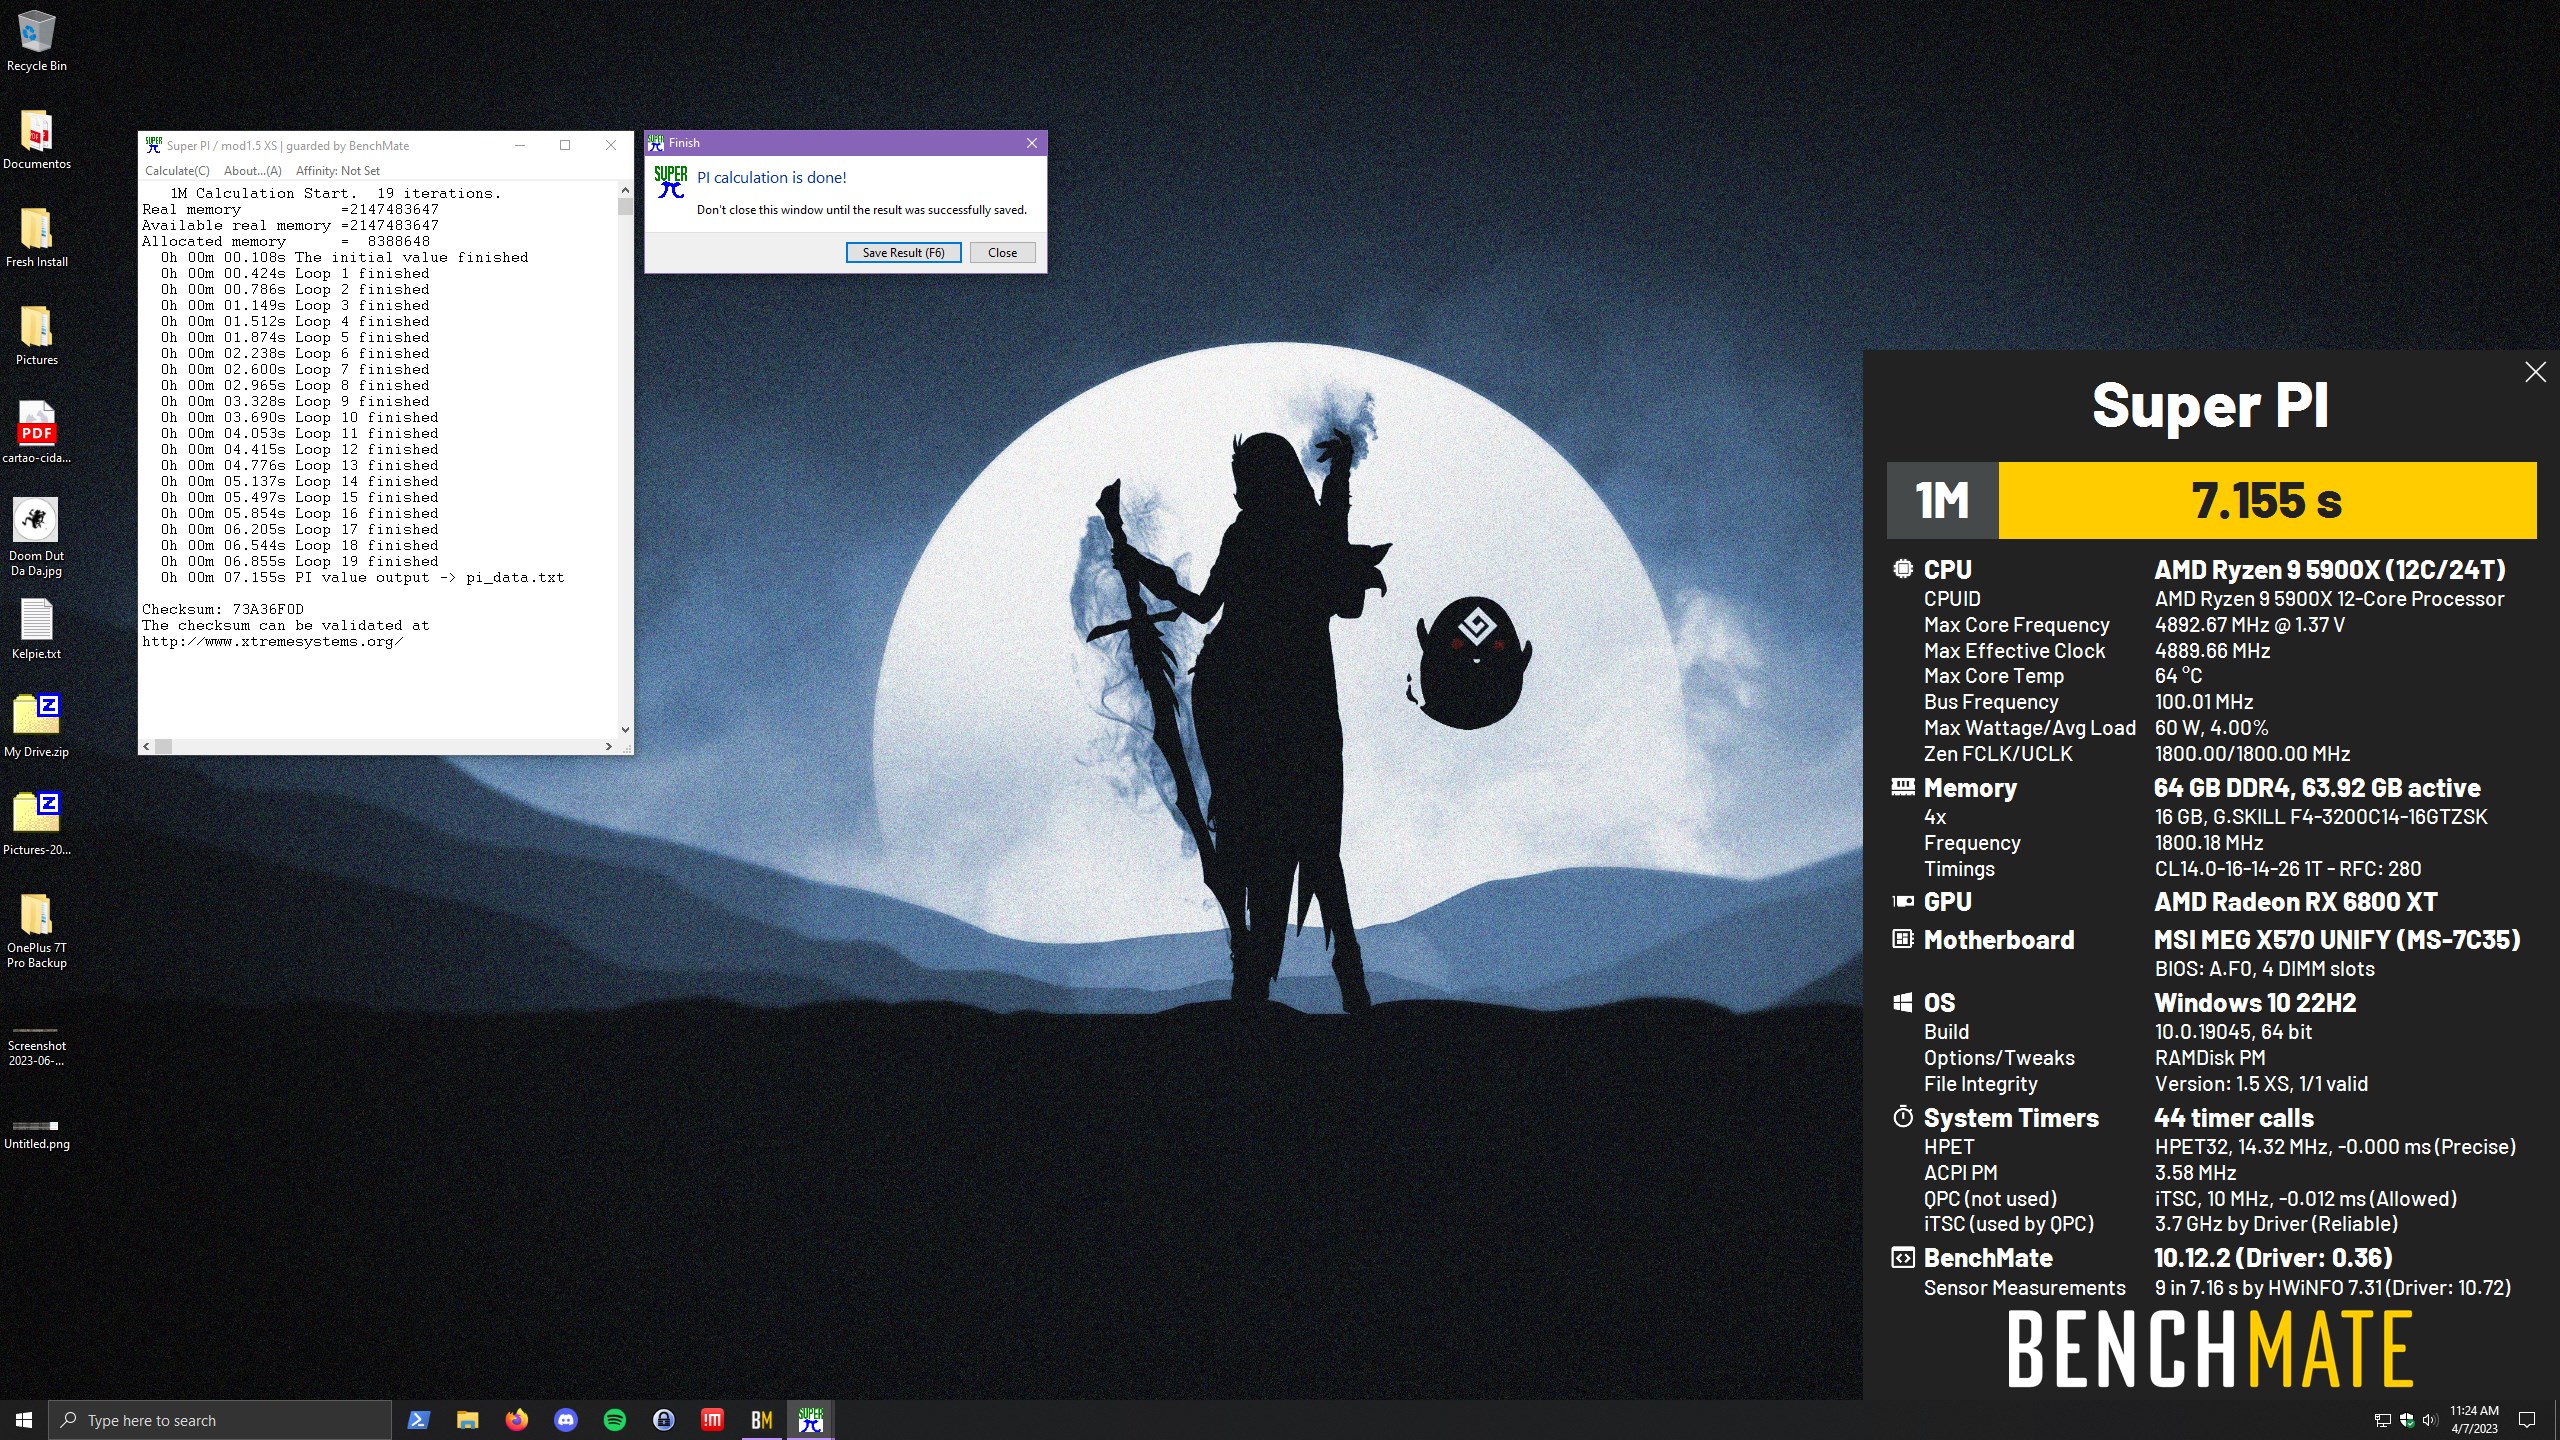Click the 10.12.2 (Driver: 0.36) version text

[2273, 1258]
